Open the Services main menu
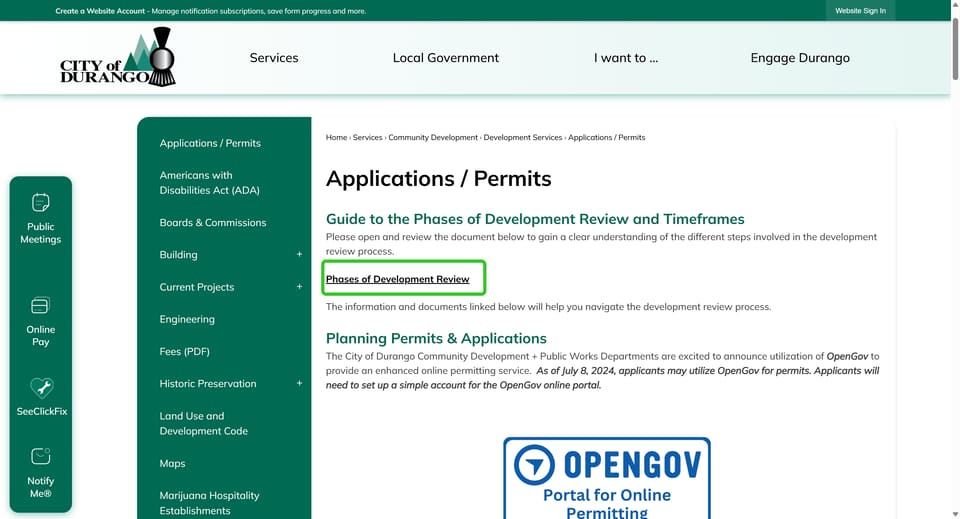Screen dimensions: 960x519 [274, 58]
